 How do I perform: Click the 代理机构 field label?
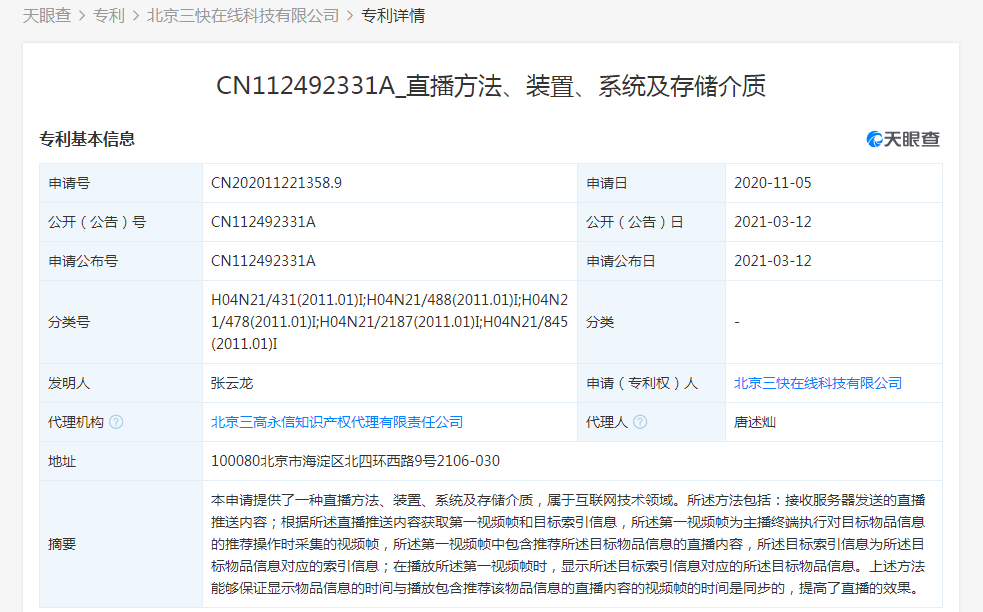pyautogui.click(x=76, y=422)
